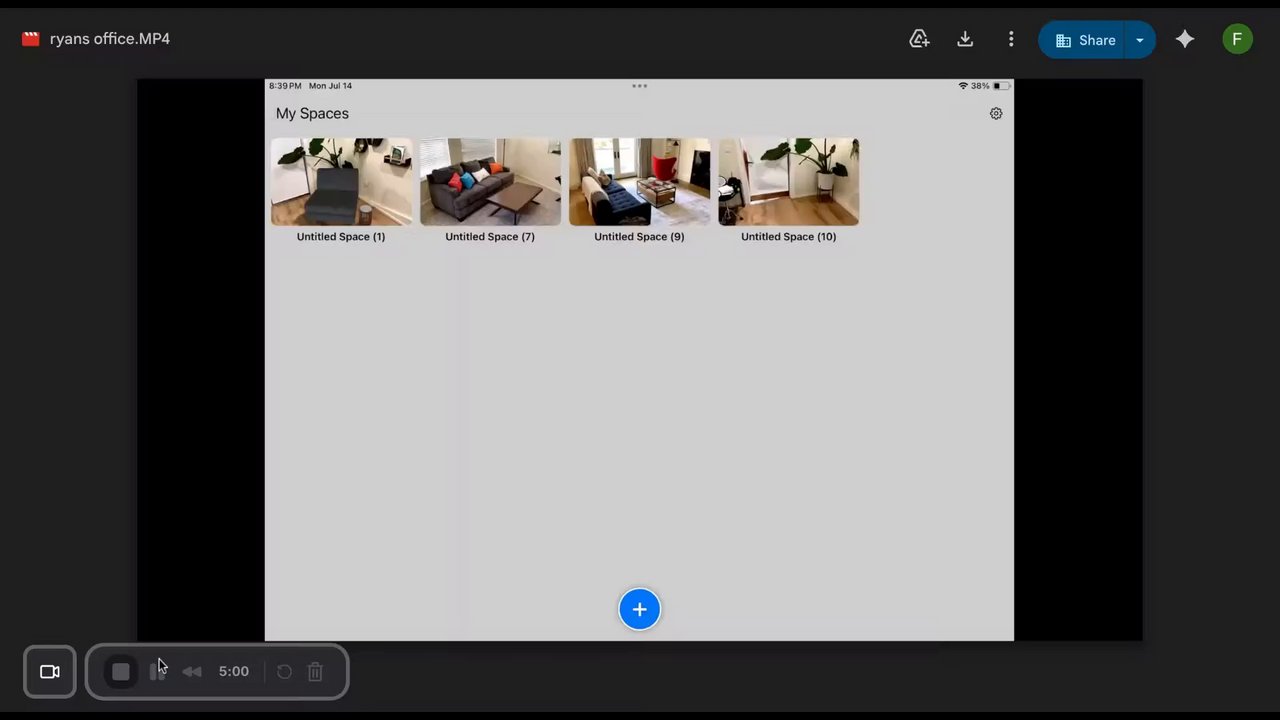The height and width of the screenshot is (720, 1280).
Task: Select the 'Untitled Space (10)' label
Action: click(x=788, y=237)
